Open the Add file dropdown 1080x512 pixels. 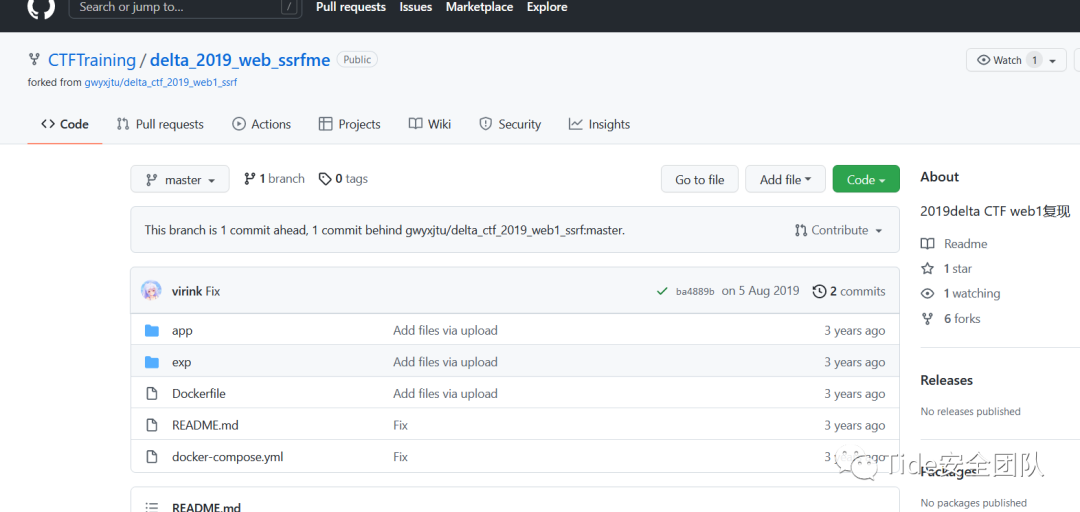[x=786, y=179]
